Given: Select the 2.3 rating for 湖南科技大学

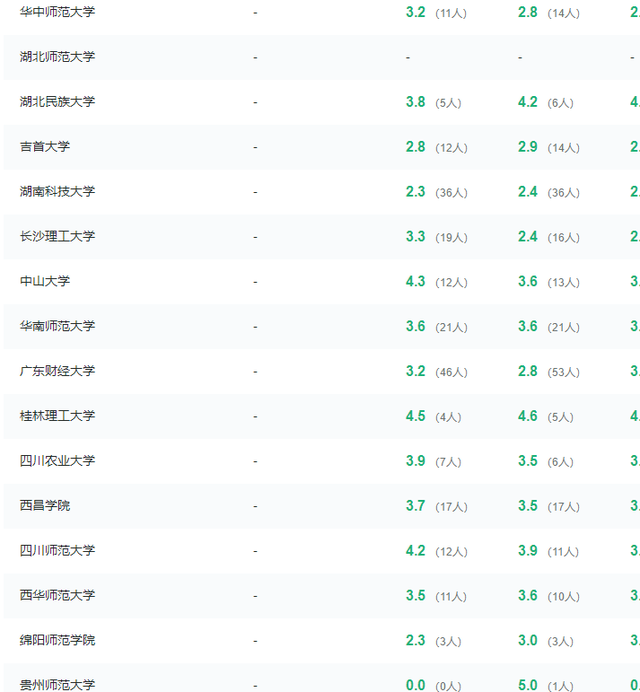Looking at the screenshot, I should [415, 192].
